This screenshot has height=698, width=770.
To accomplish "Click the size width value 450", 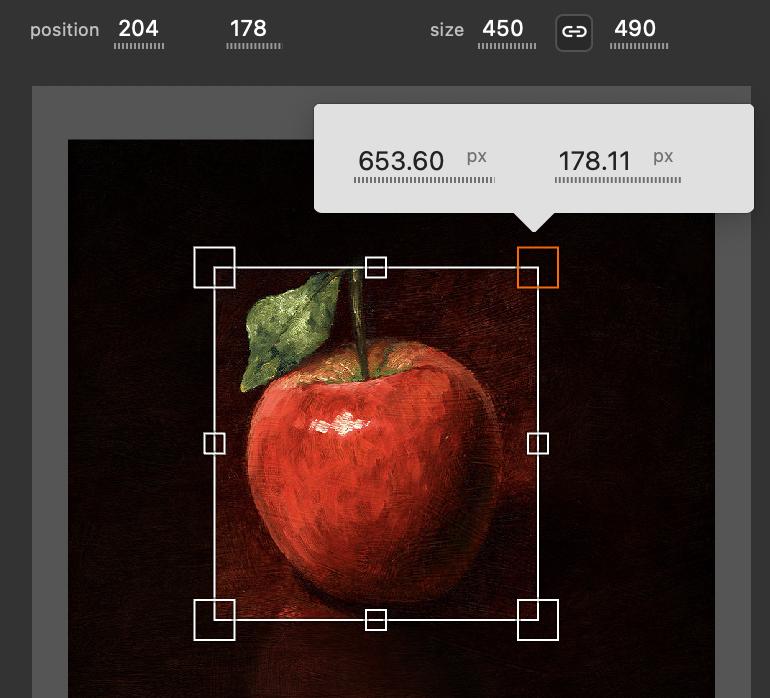I will point(502,28).
